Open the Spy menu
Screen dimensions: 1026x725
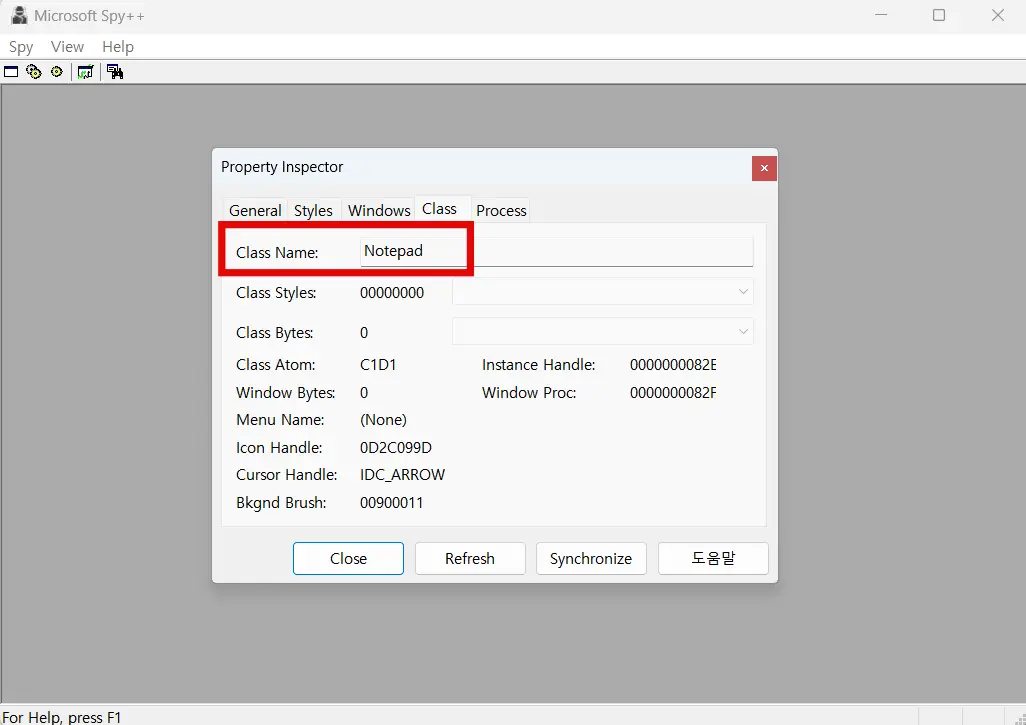tap(21, 47)
